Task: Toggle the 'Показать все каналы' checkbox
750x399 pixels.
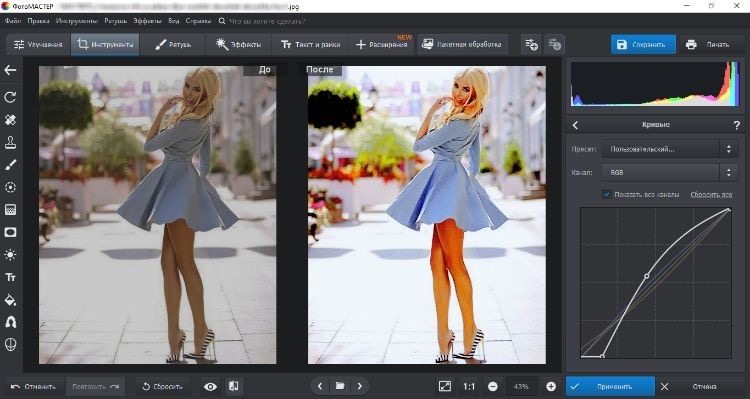Action: tap(607, 194)
